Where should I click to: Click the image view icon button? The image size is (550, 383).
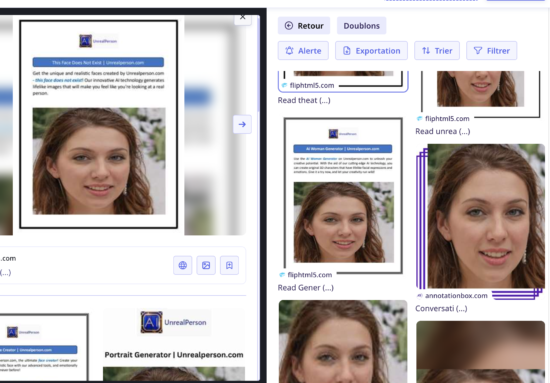[206, 265]
